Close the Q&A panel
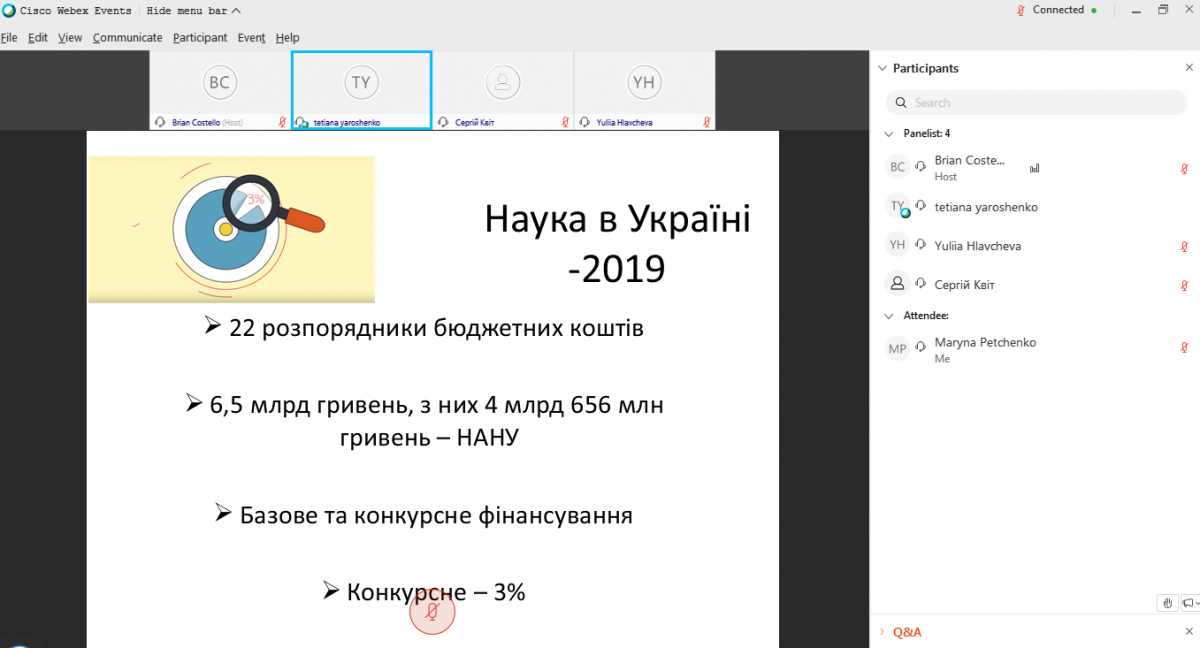Image resolution: width=1200 pixels, height=648 pixels. coord(1188,632)
